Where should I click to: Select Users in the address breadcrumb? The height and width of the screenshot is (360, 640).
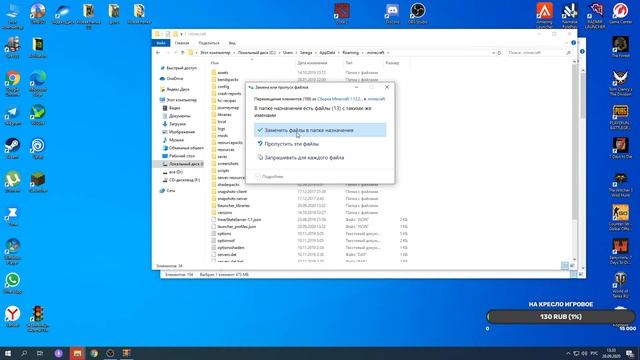coord(288,53)
